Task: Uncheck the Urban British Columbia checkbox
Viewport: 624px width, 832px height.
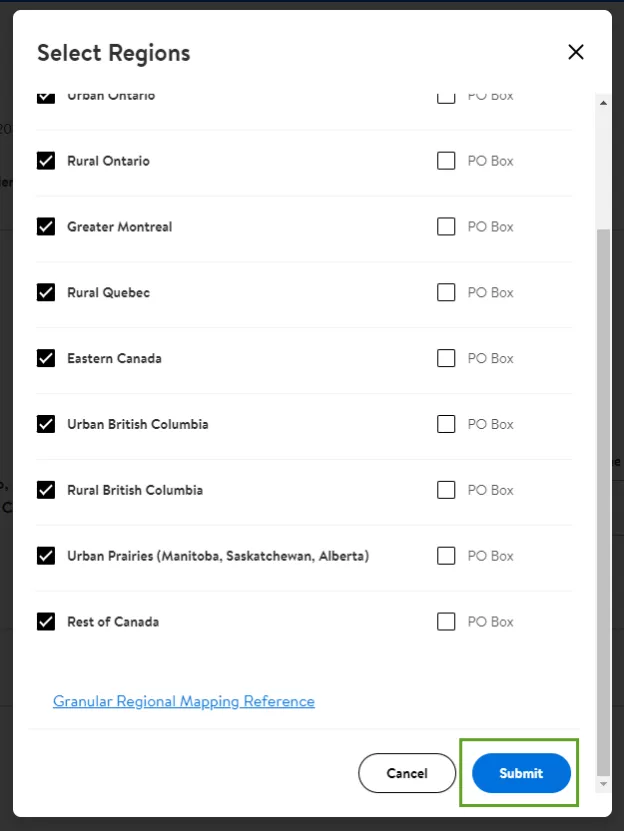Action: (x=46, y=424)
